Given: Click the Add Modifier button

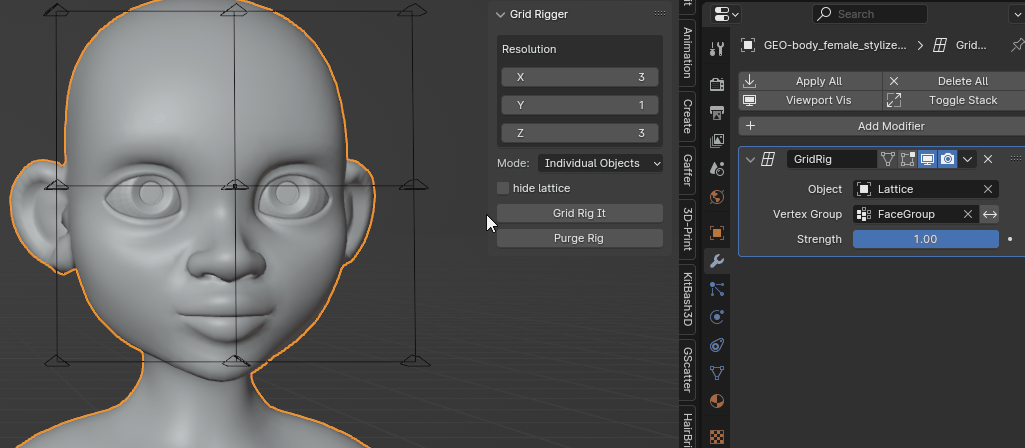Looking at the screenshot, I should [882, 126].
